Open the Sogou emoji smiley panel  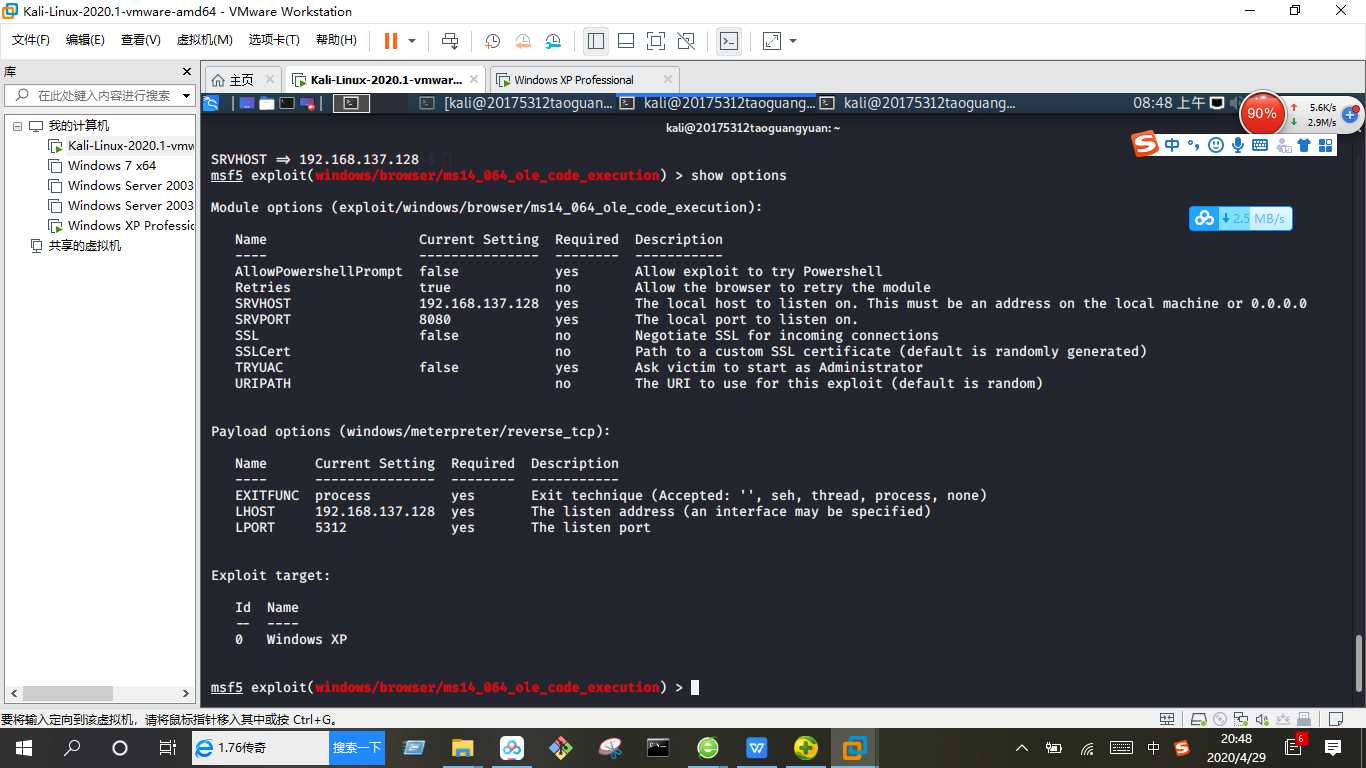[x=1216, y=145]
